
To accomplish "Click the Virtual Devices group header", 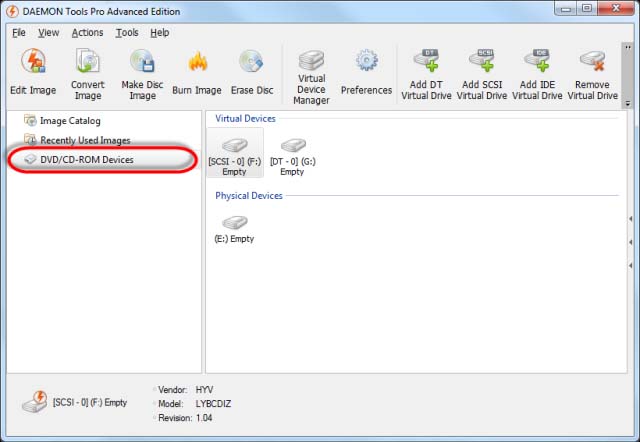I will click(x=245, y=118).
